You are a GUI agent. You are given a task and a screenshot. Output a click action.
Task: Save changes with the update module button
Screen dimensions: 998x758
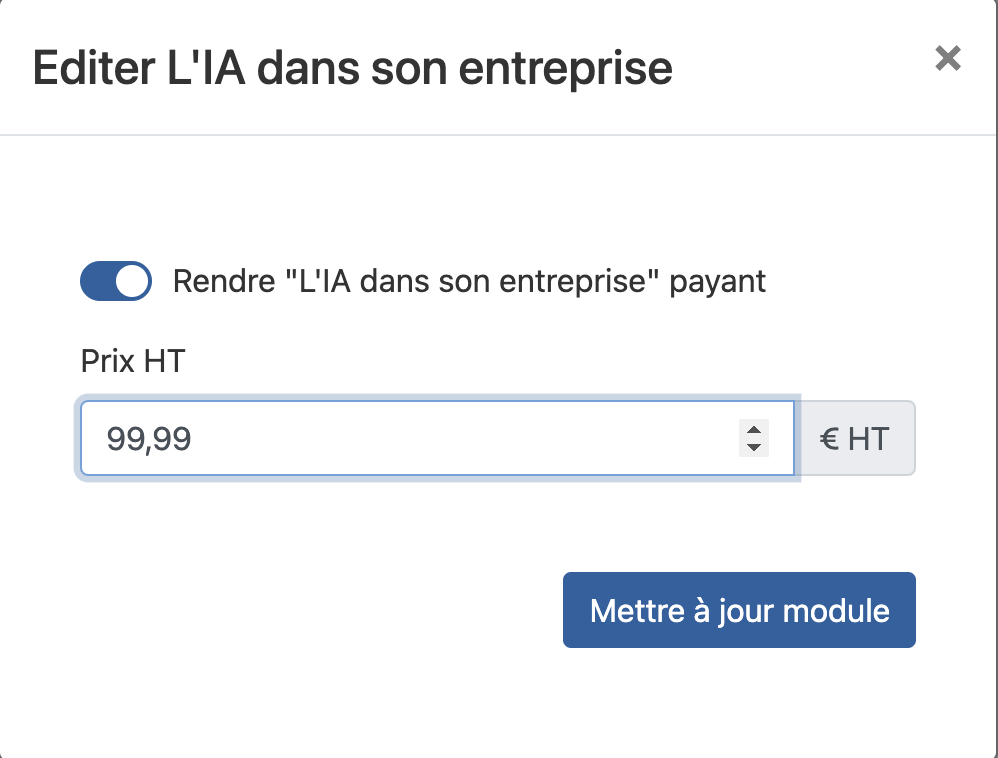coord(739,610)
